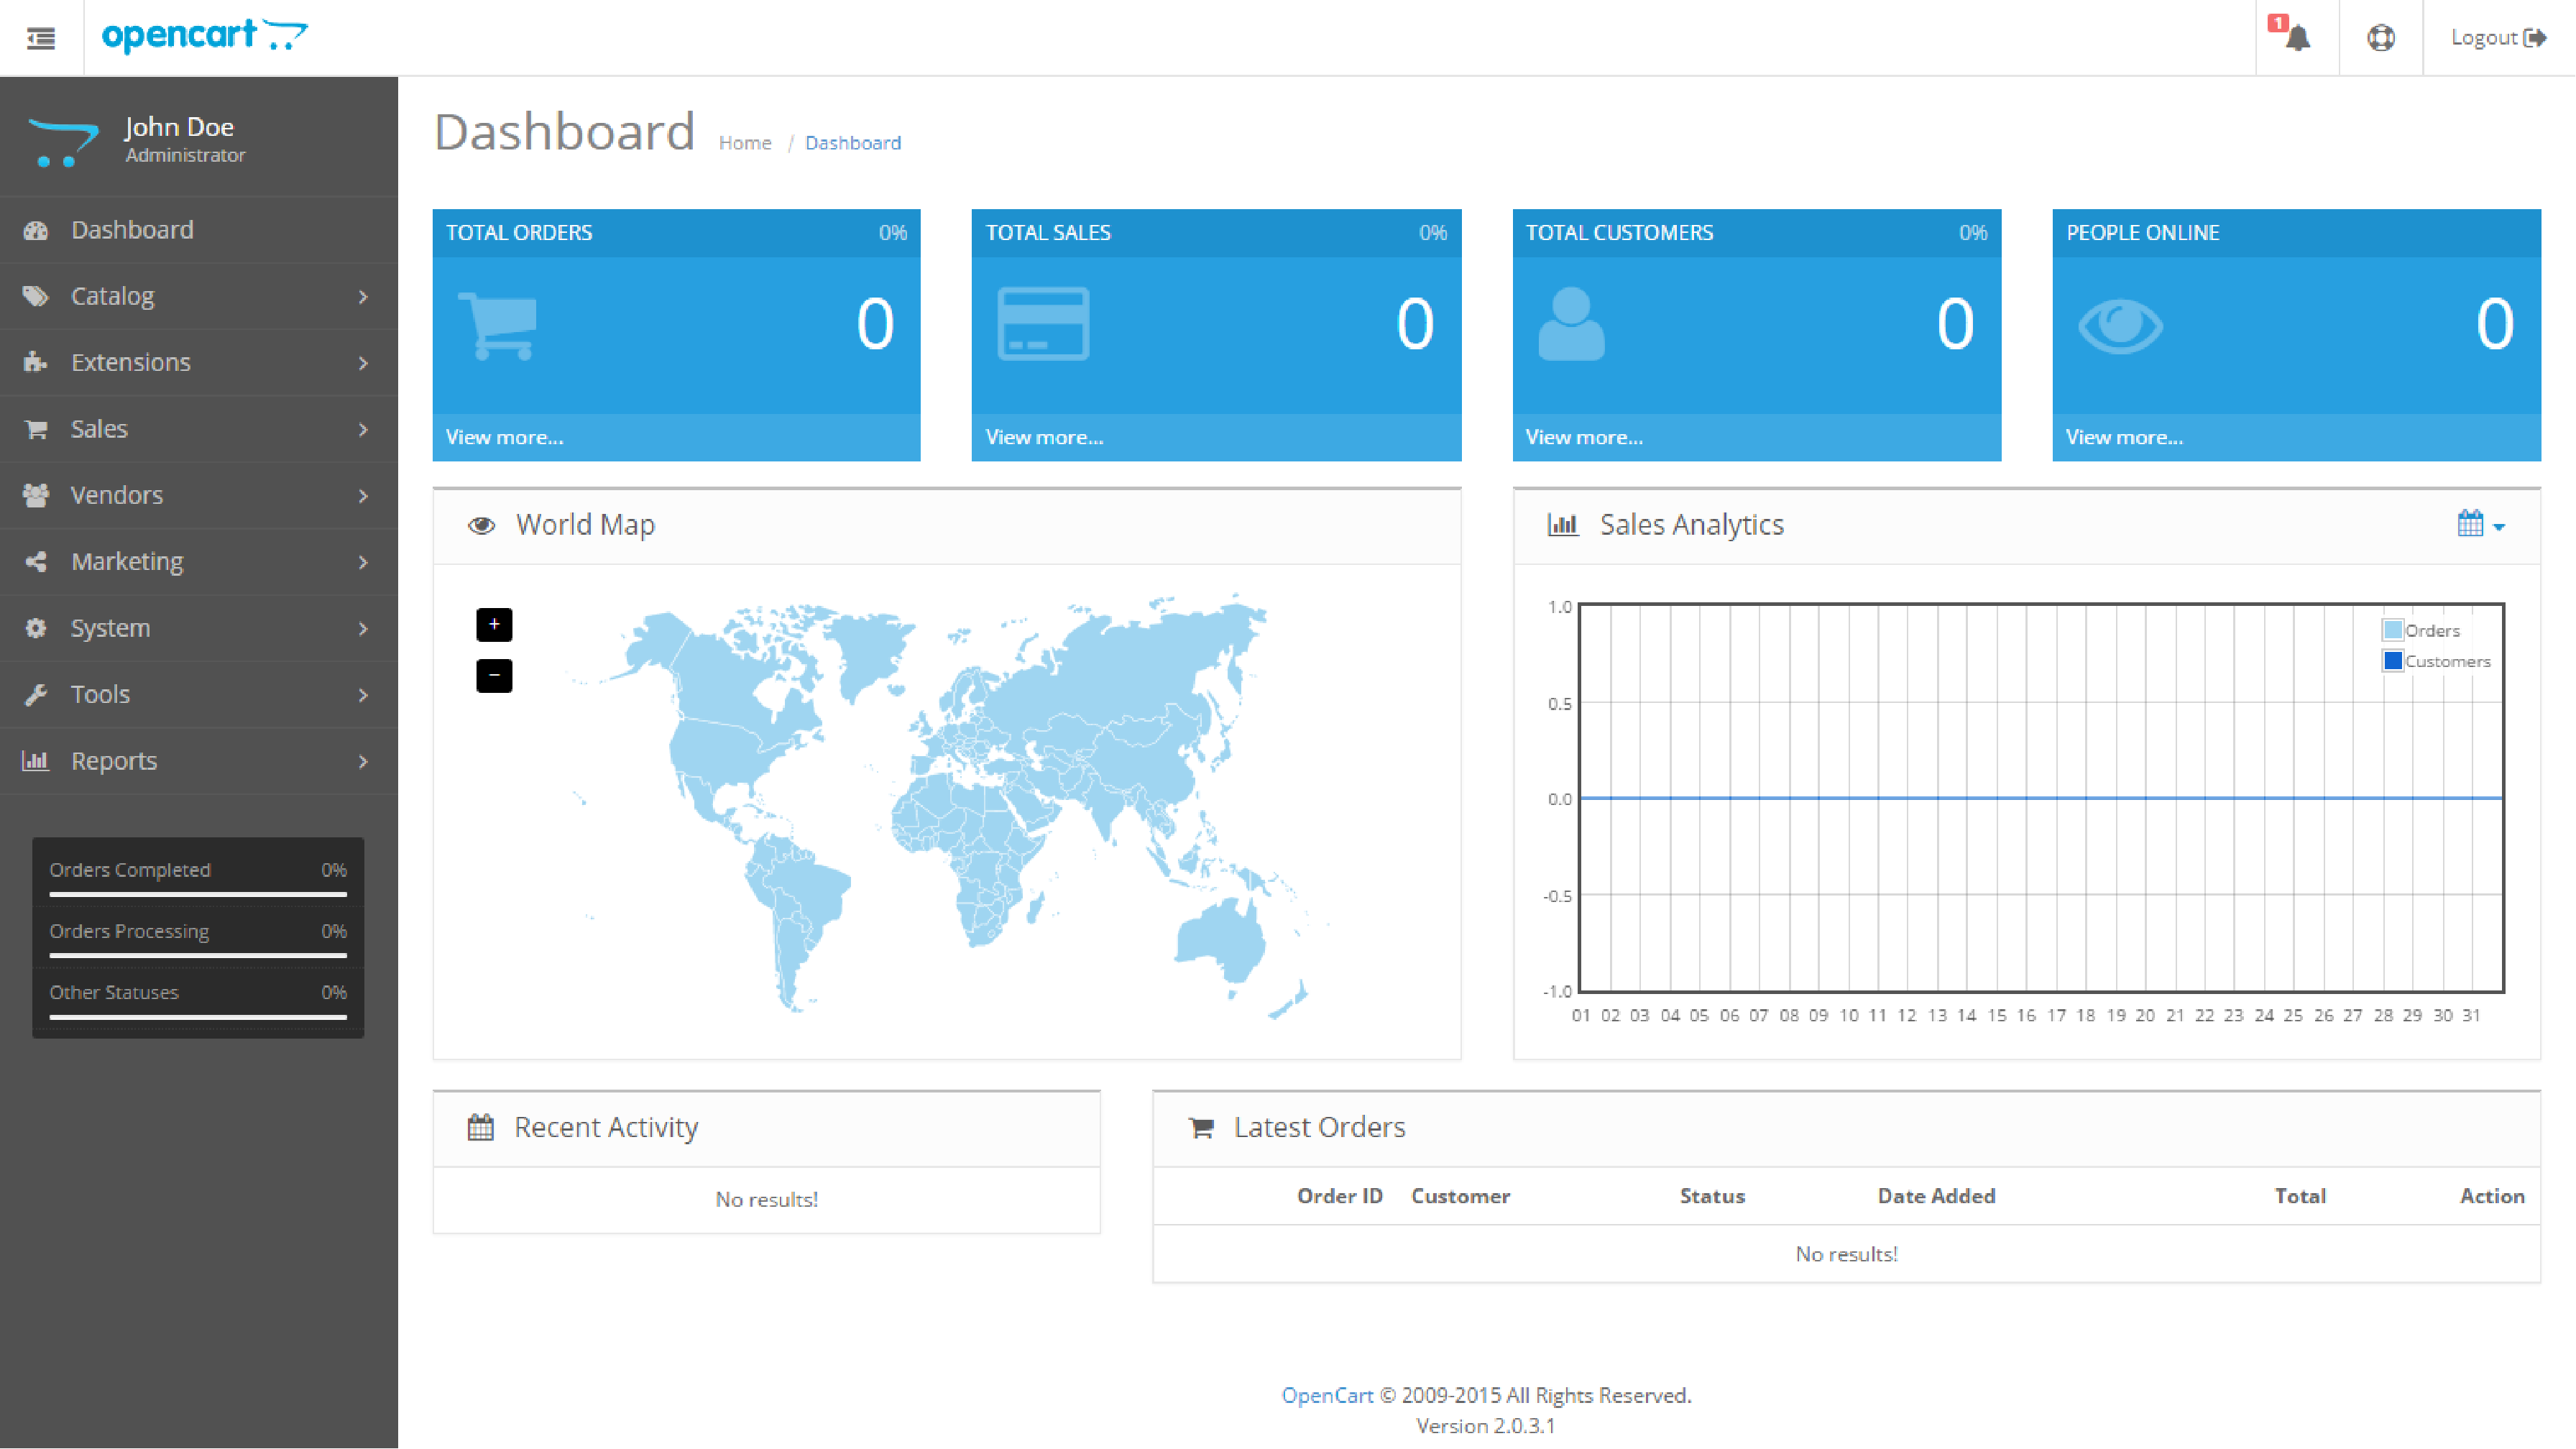
Task: Open the calendar icon on Sales Analytics
Action: [2470, 523]
